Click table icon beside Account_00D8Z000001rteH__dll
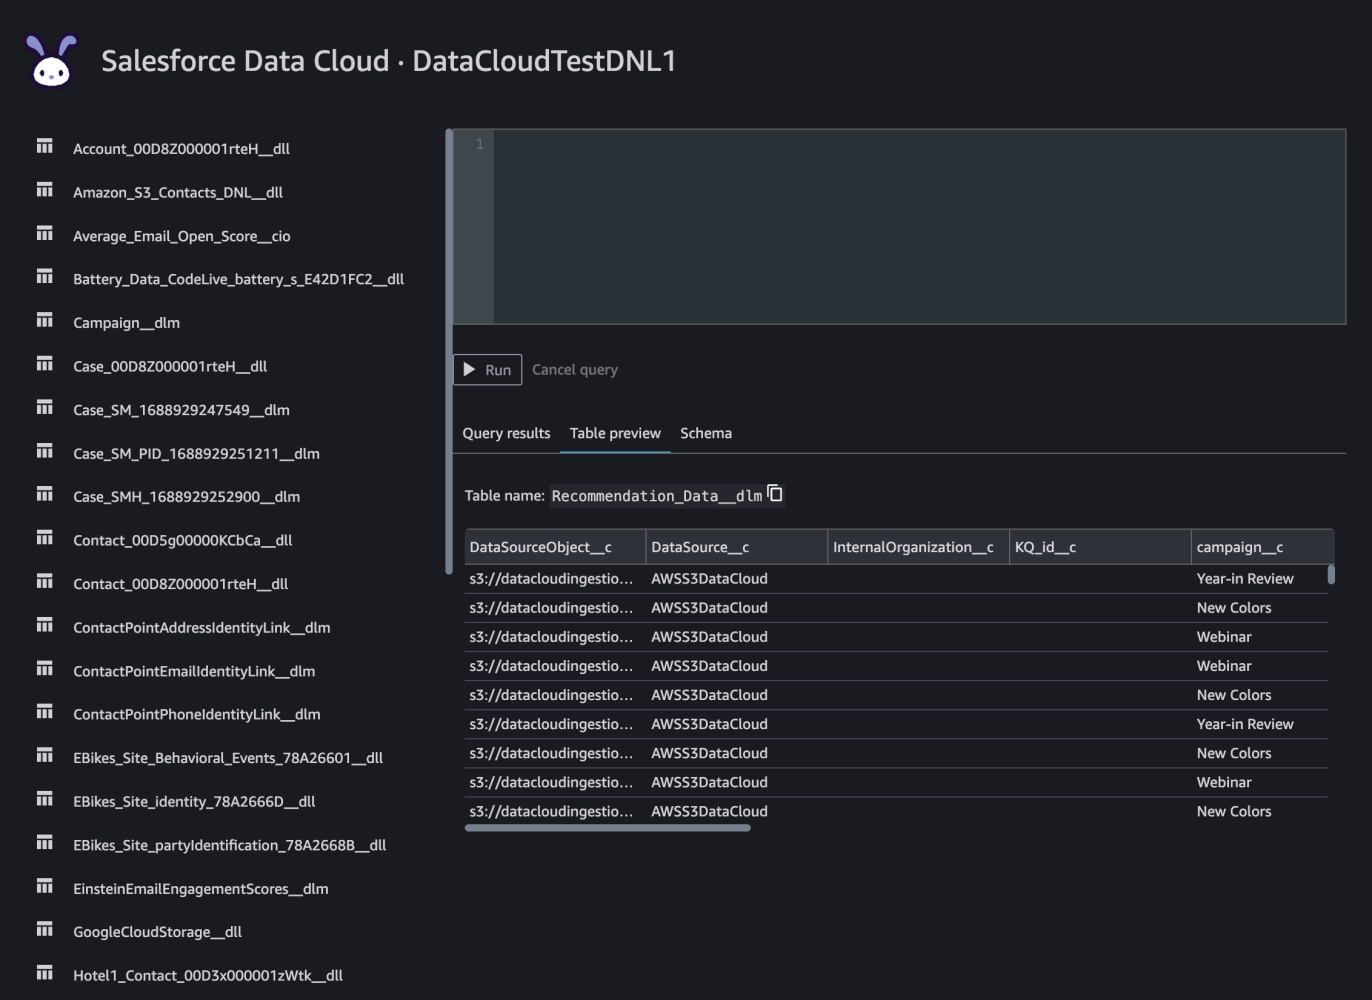1372x1000 pixels. 45,146
